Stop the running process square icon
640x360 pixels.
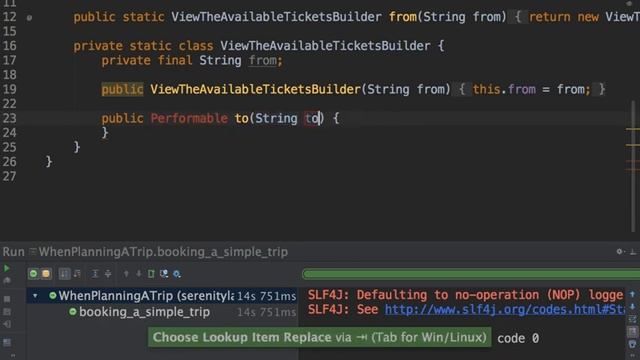[x=7, y=299]
